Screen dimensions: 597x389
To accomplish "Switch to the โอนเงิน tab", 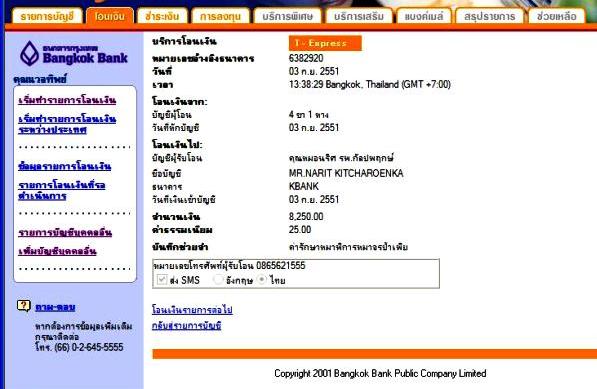I will coord(110,16).
